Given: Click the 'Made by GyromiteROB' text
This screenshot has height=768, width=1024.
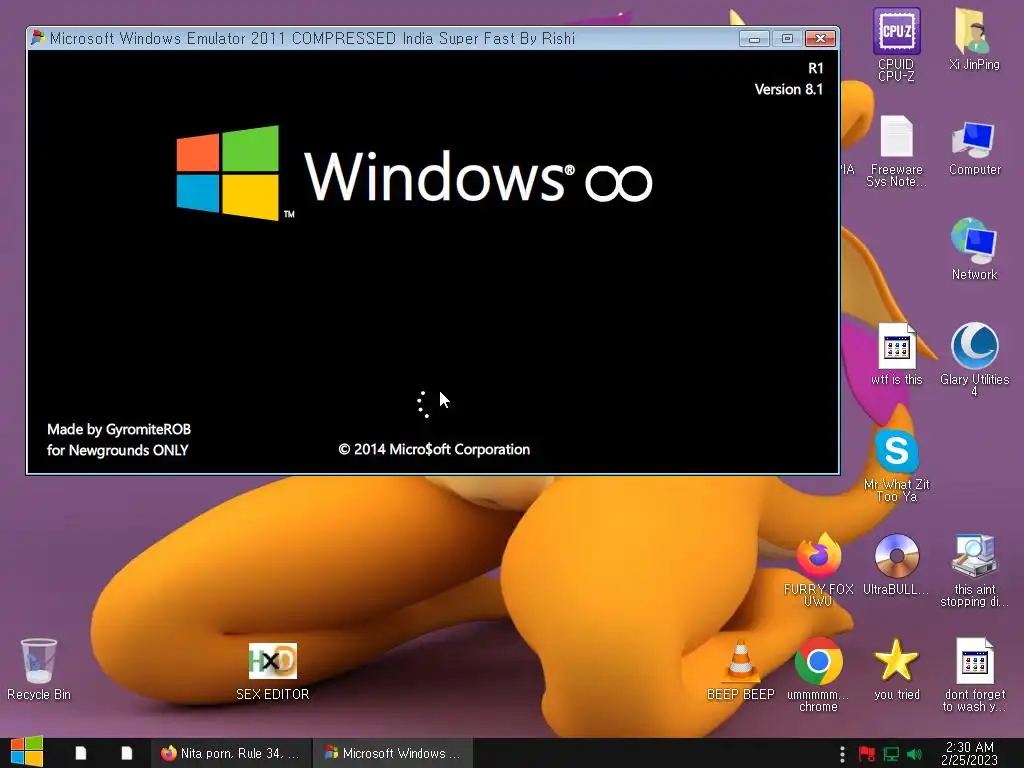Looking at the screenshot, I should 119,429.
